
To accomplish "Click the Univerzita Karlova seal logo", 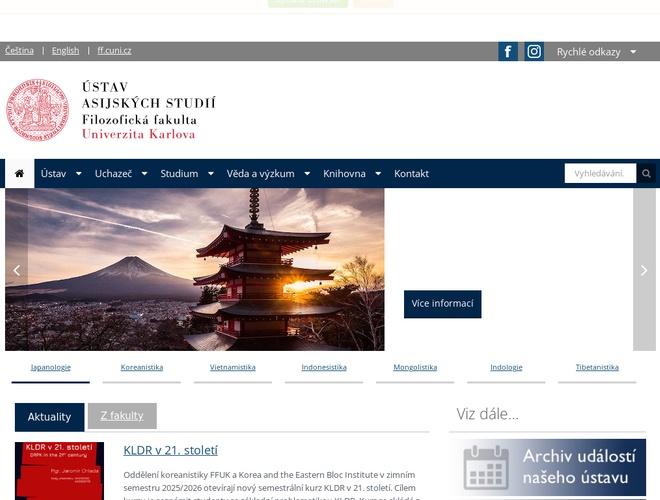I will click(x=38, y=110).
